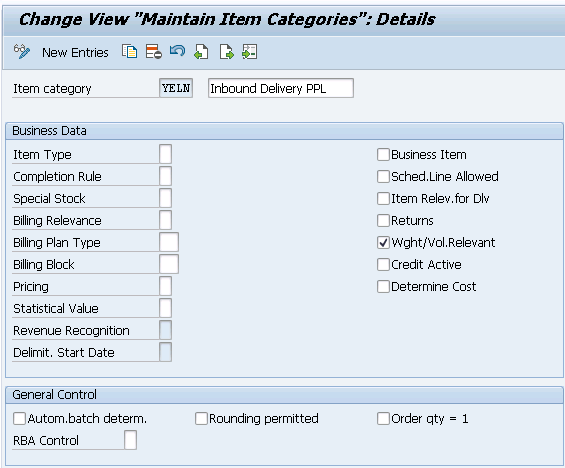This screenshot has height=468, width=565.
Task: Click the Delete entry icon
Action: [x=154, y=52]
